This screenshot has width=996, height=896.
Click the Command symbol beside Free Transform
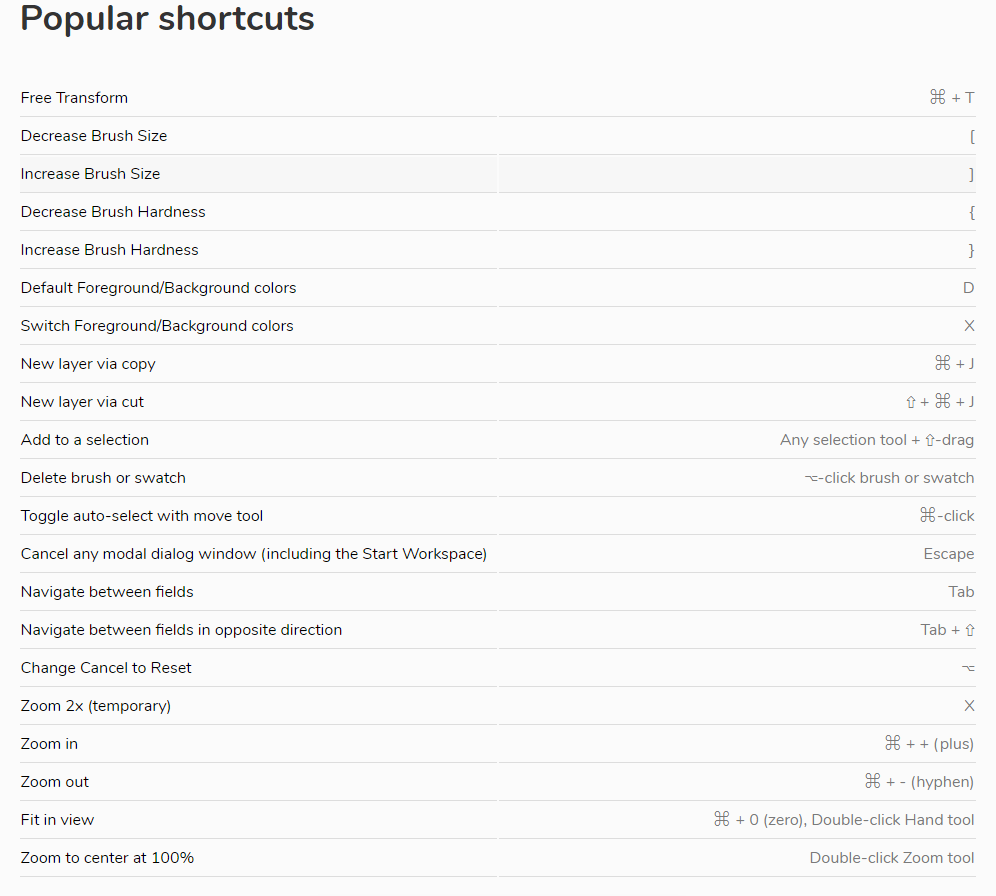click(937, 97)
